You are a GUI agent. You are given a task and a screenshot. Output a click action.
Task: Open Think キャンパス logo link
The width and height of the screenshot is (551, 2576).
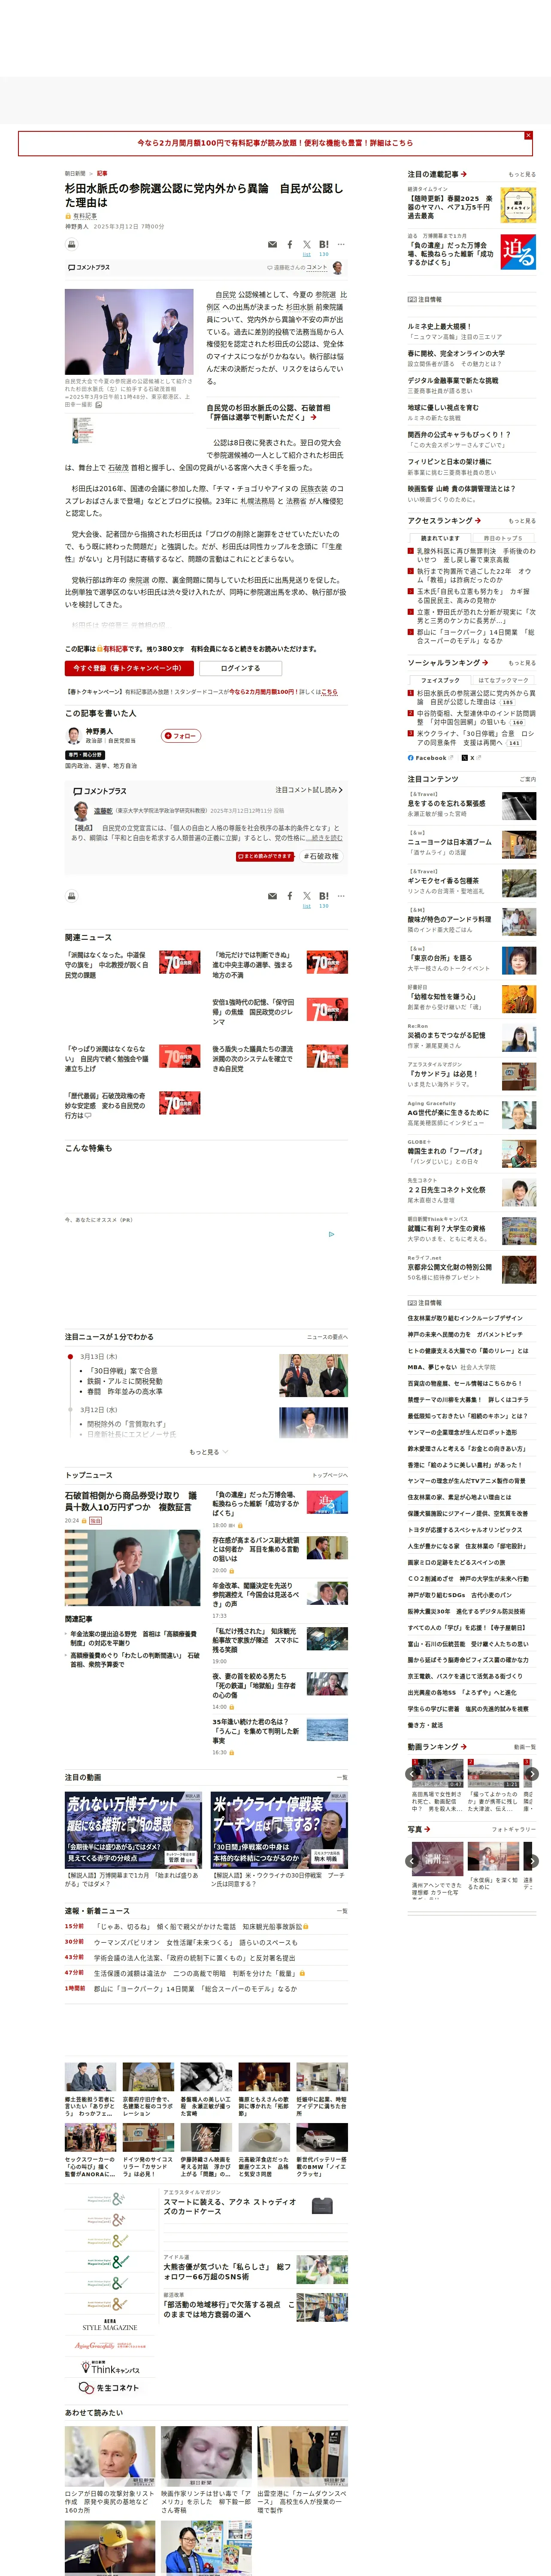(x=110, y=2367)
